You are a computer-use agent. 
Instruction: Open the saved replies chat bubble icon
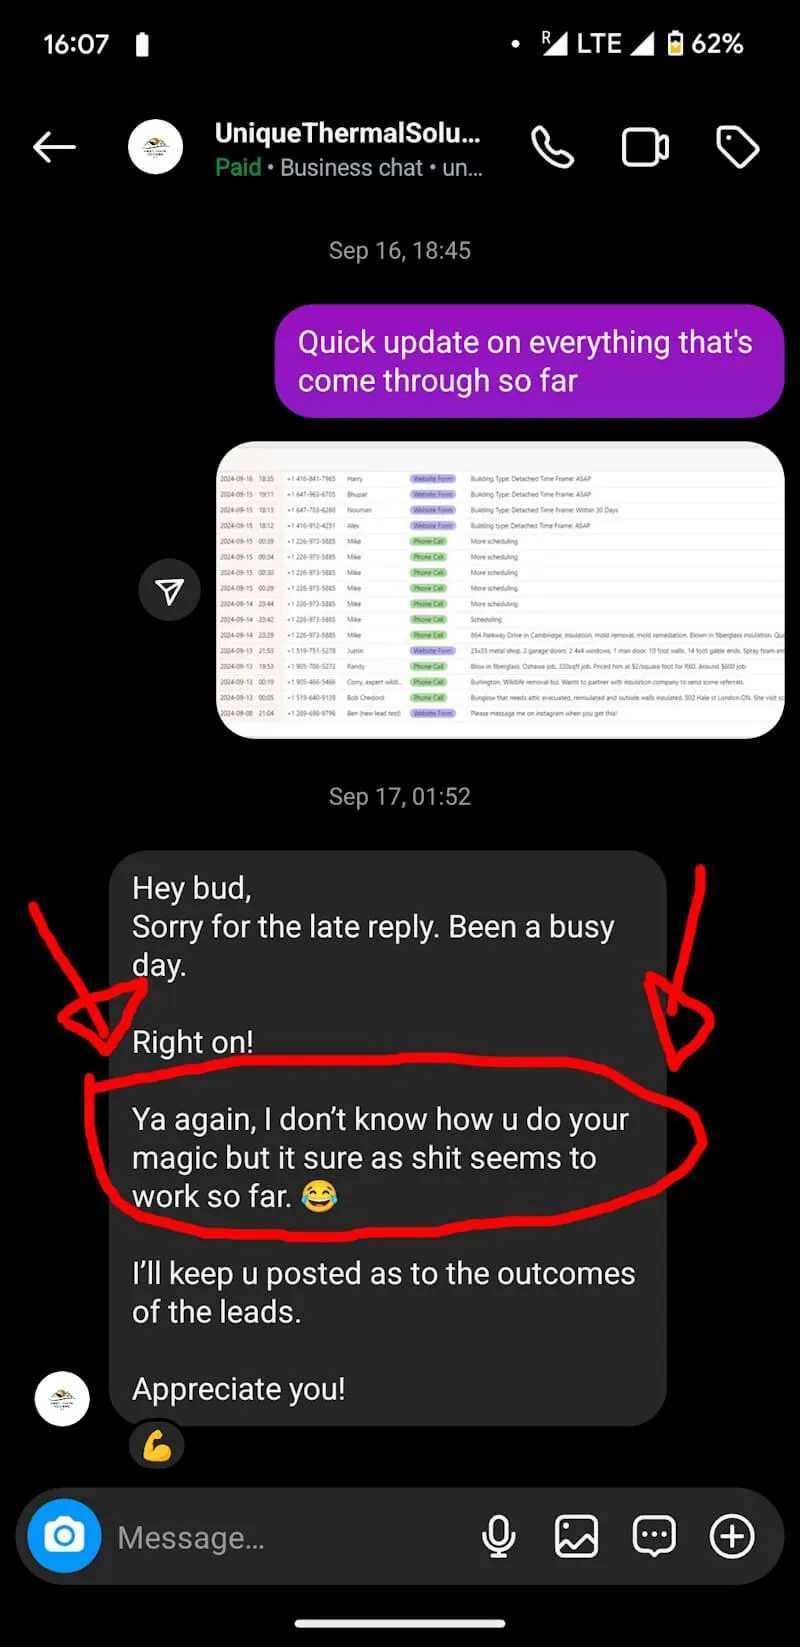654,1536
